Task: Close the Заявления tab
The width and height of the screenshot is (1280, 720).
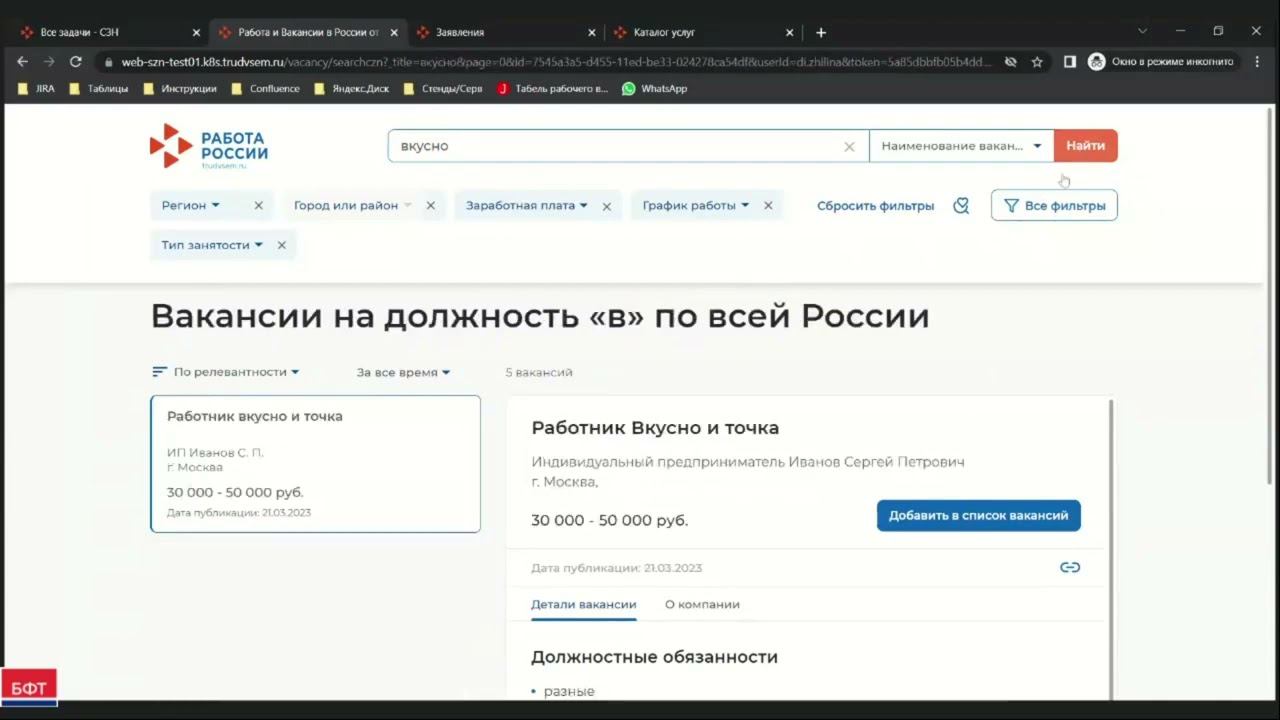Action: 592,32
